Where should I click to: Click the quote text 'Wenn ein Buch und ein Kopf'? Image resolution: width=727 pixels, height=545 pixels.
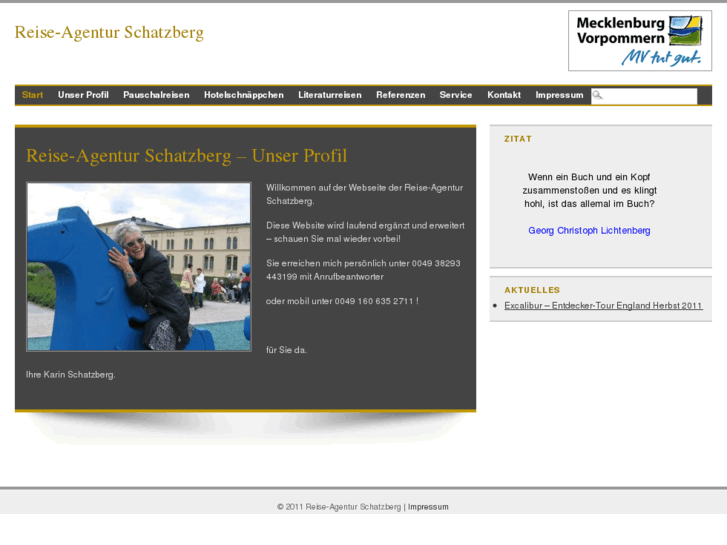pos(589,177)
